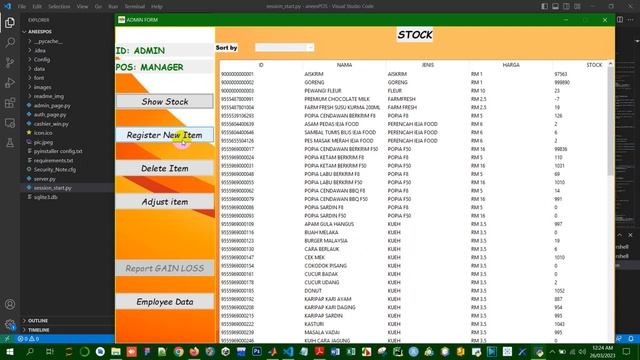Click the HARGA column header

coord(511,65)
